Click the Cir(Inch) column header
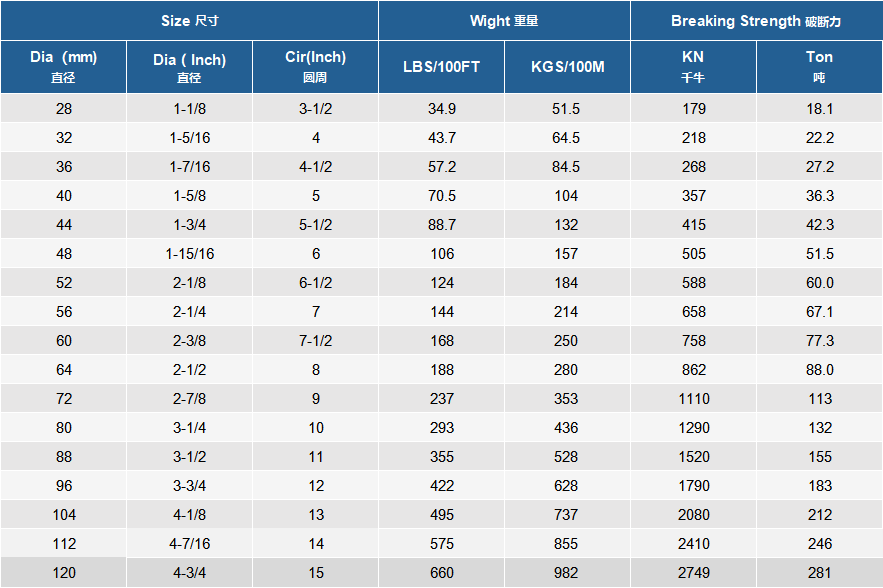 pyautogui.click(x=315, y=66)
